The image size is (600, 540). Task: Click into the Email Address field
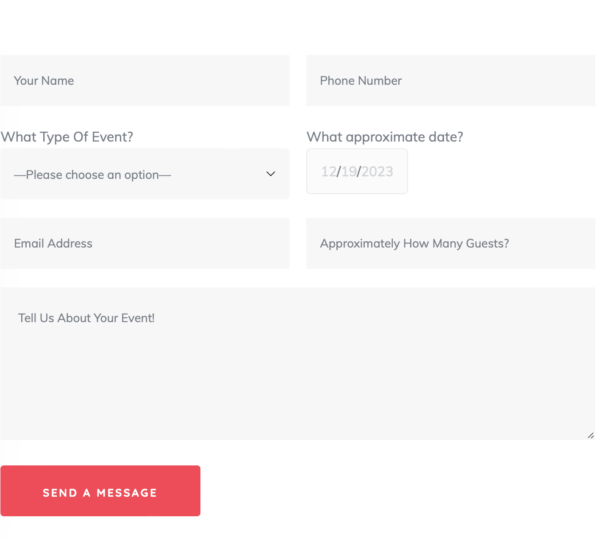(145, 243)
